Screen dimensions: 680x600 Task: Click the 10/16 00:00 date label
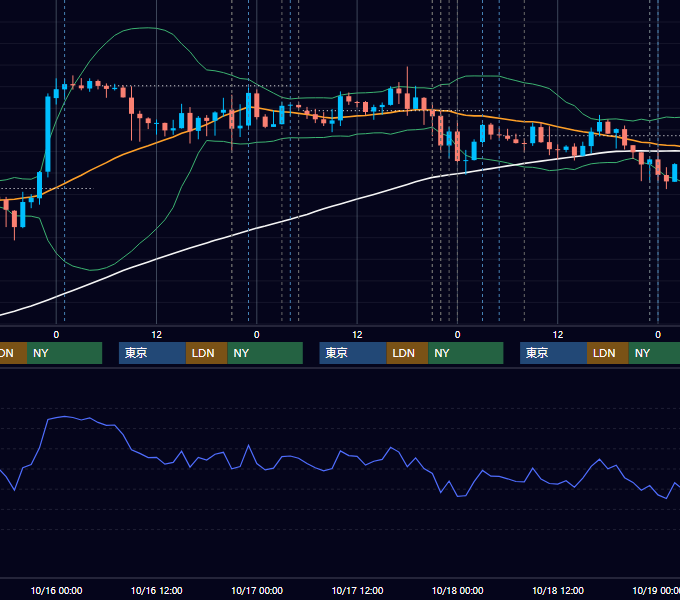coord(56,590)
